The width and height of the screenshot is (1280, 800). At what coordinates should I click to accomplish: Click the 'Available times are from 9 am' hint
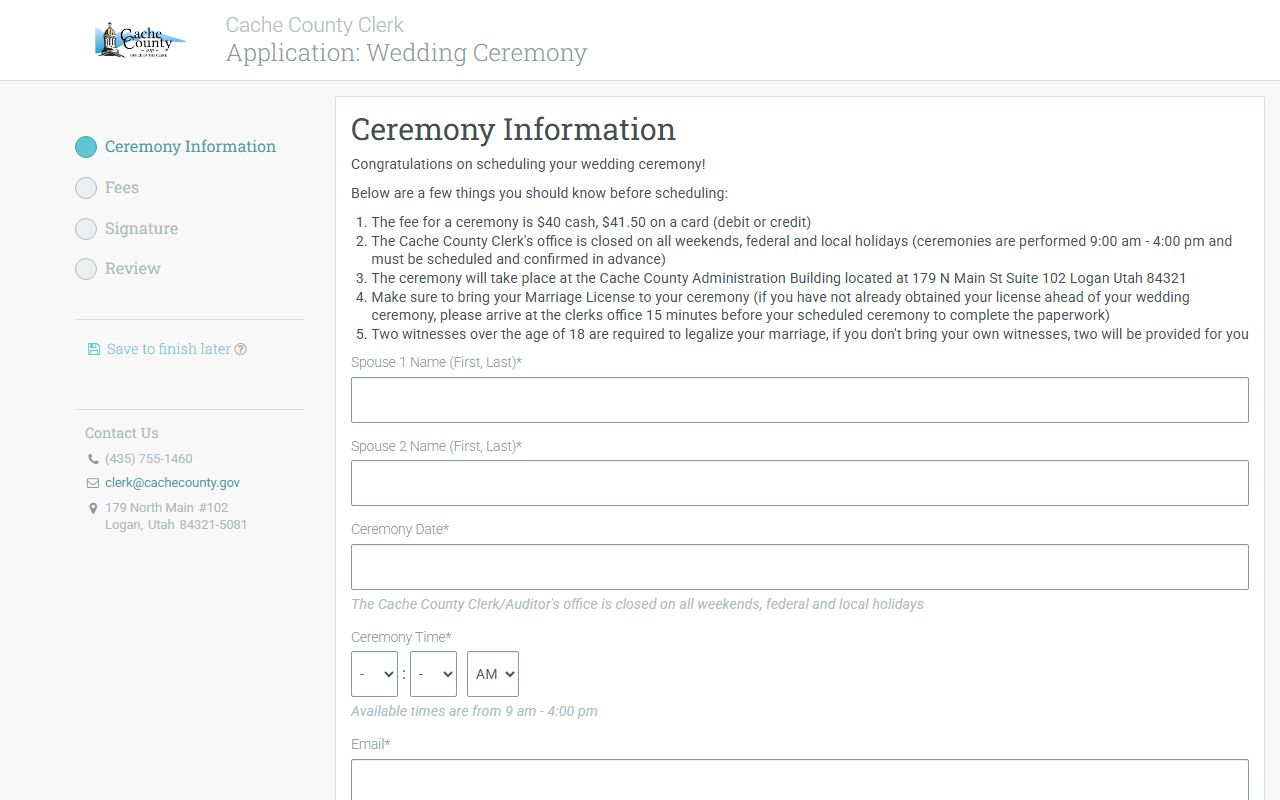pyautogui.click(x=474, y=711)
